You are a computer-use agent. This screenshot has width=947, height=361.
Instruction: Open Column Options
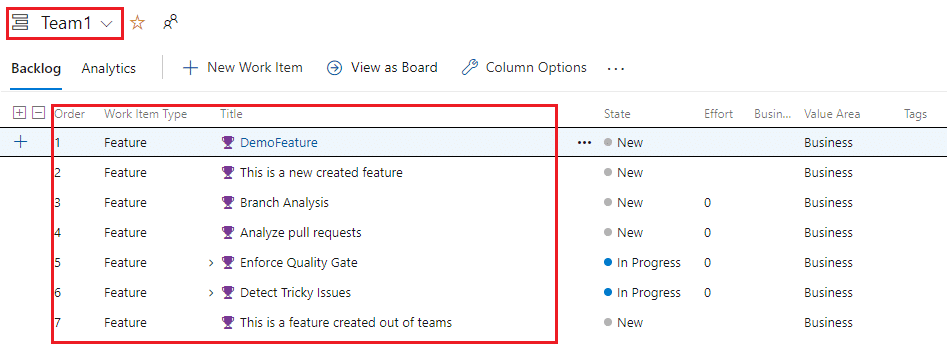click(524, 68)
